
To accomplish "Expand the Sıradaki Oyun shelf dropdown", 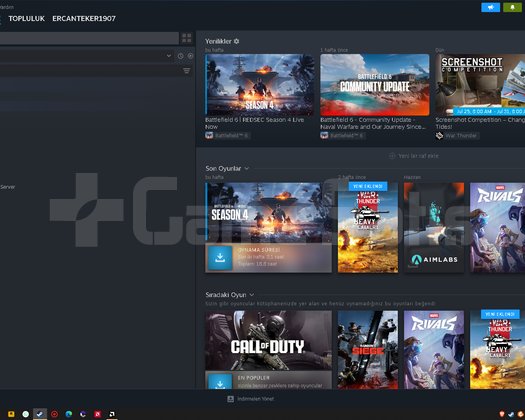I will coord(252,295).
